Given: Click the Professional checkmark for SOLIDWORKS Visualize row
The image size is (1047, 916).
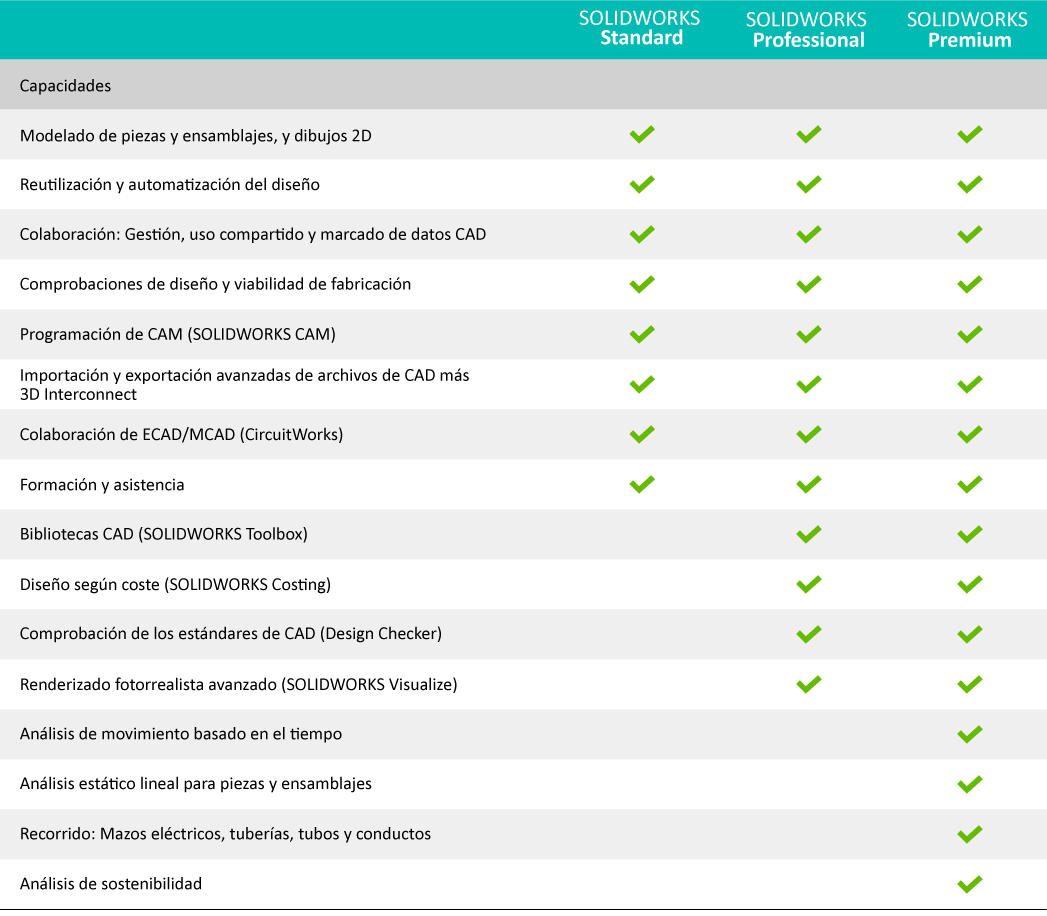Looking at the screenshot, I should [x=809, y=684].
